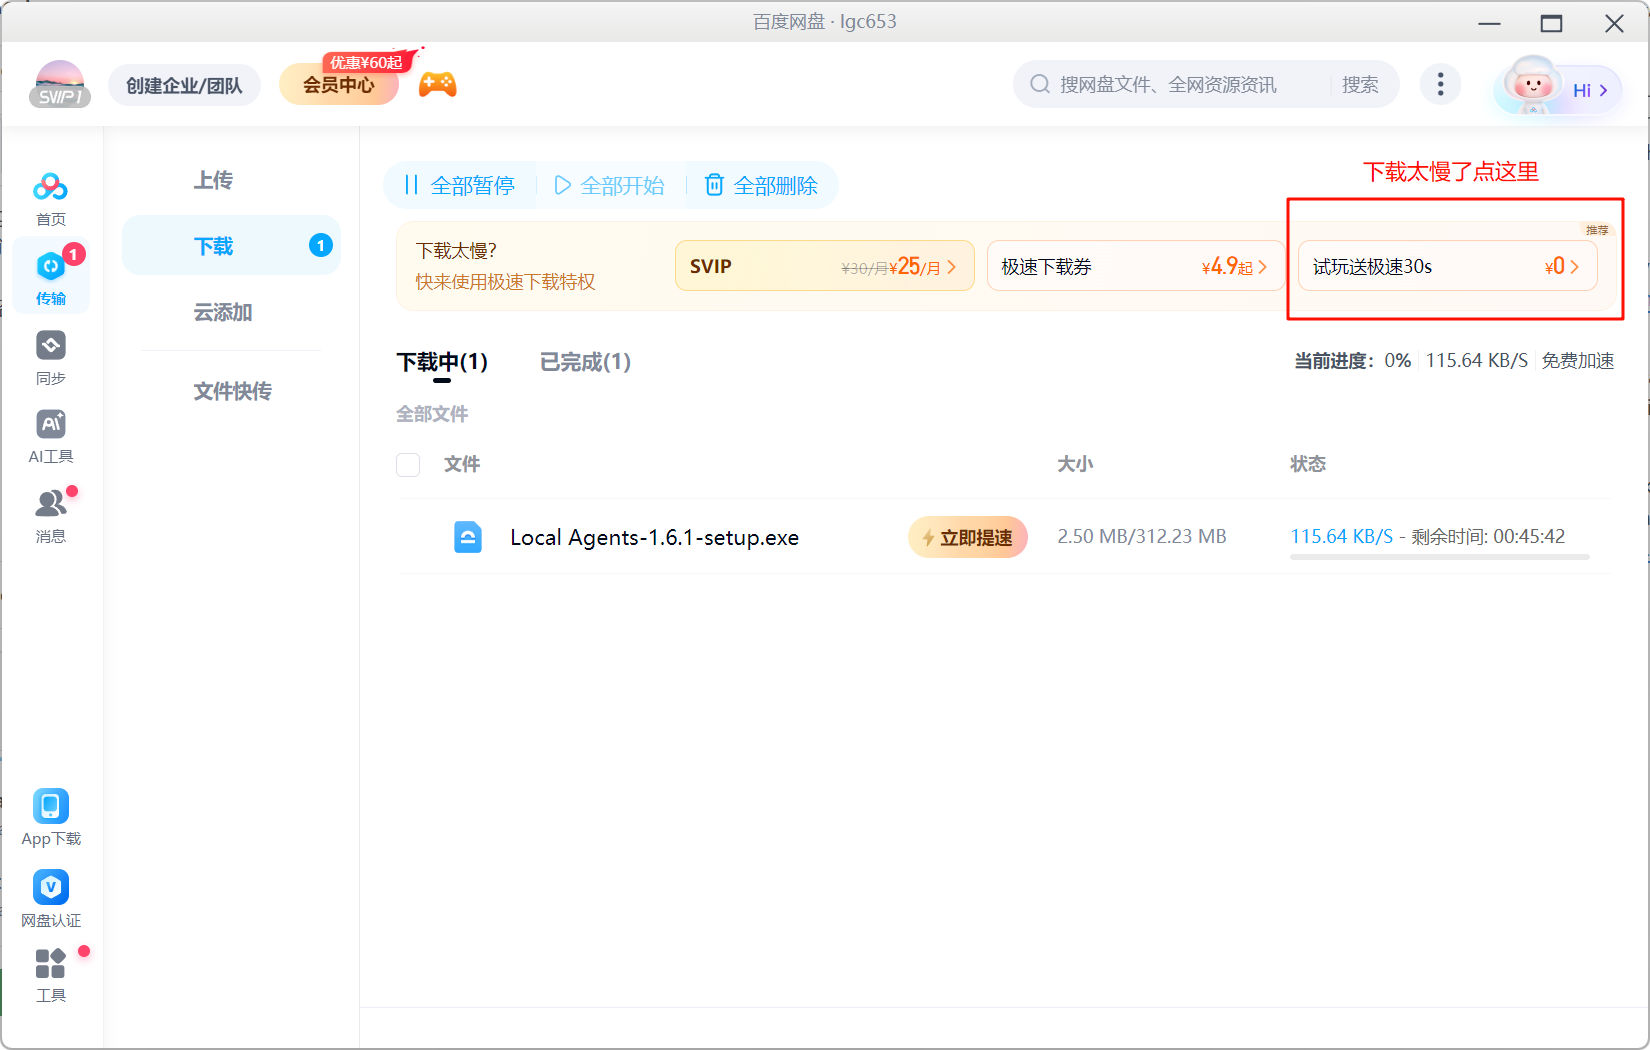Image resolution: width=1650 pixels, height=1050 pixels.
Task: Open 消息 messages in sidebar
Action: point(50,515)
